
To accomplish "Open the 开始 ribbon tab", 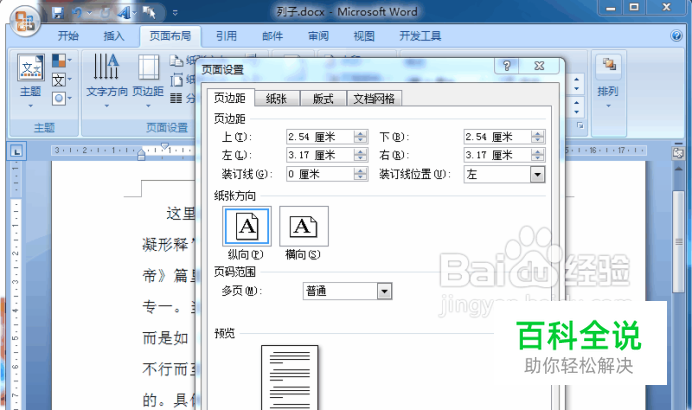I will point(68,36).
